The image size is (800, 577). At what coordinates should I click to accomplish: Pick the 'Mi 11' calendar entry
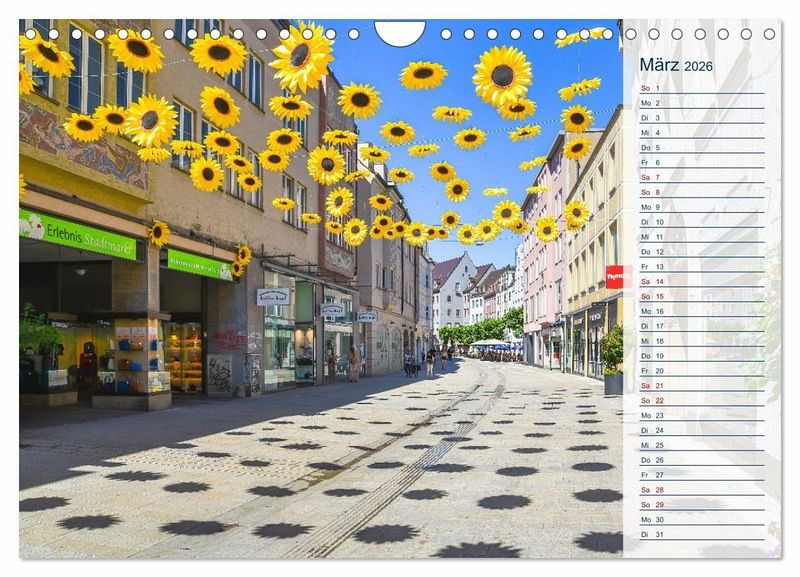pyautogui.click(x=702, y=237)
